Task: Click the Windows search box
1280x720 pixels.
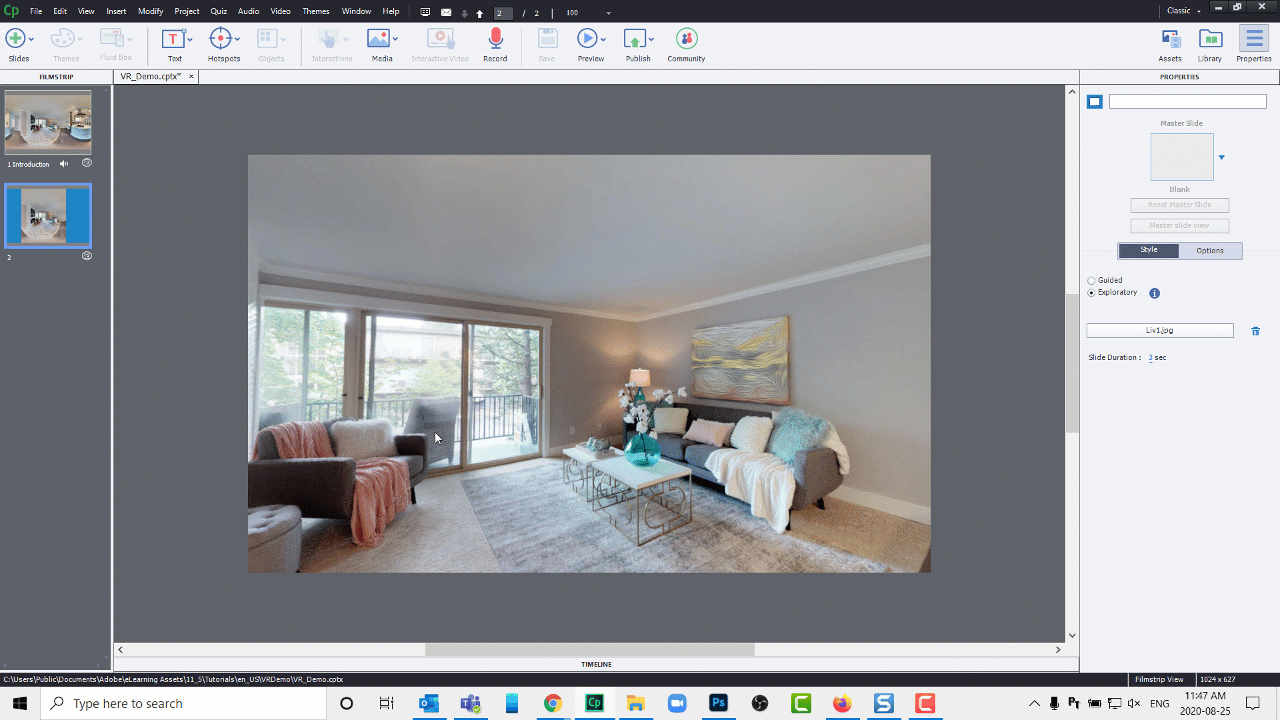Action: point(183,704)
